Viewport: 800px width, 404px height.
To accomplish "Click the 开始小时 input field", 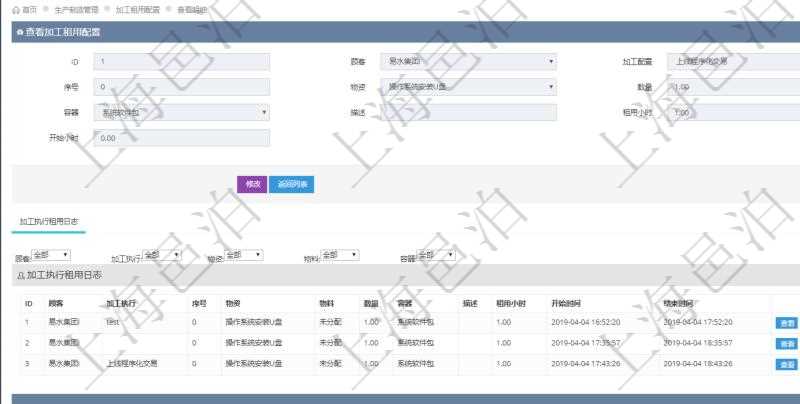I will pos(181,138).
